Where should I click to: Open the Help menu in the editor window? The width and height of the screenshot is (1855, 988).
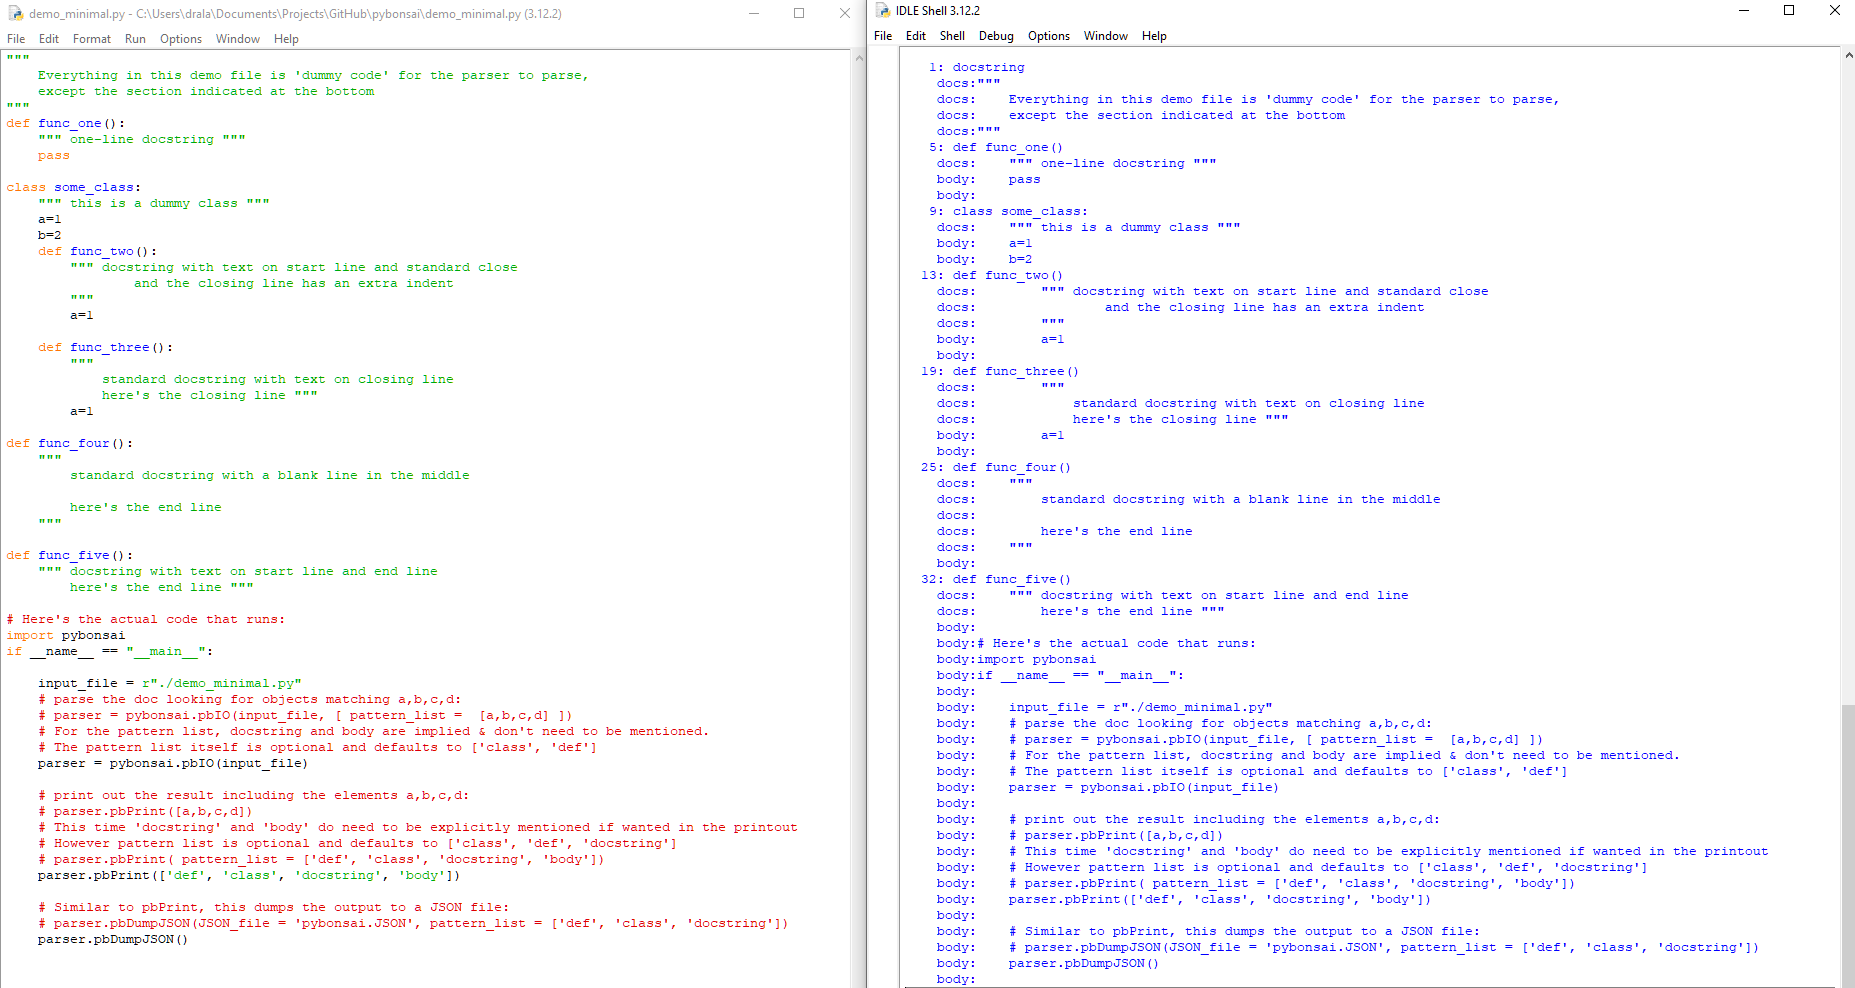(x=286, y=39)
